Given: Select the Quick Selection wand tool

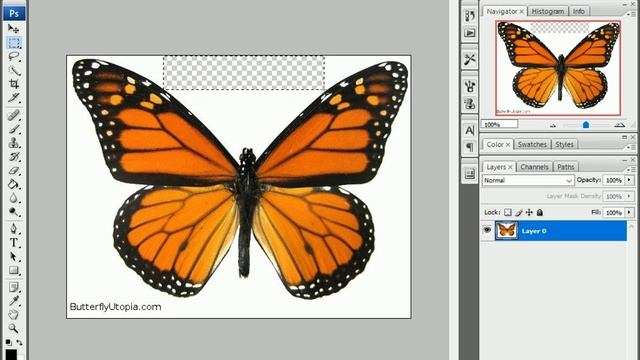Looking at the screenshot, I should tap(13, 70).
